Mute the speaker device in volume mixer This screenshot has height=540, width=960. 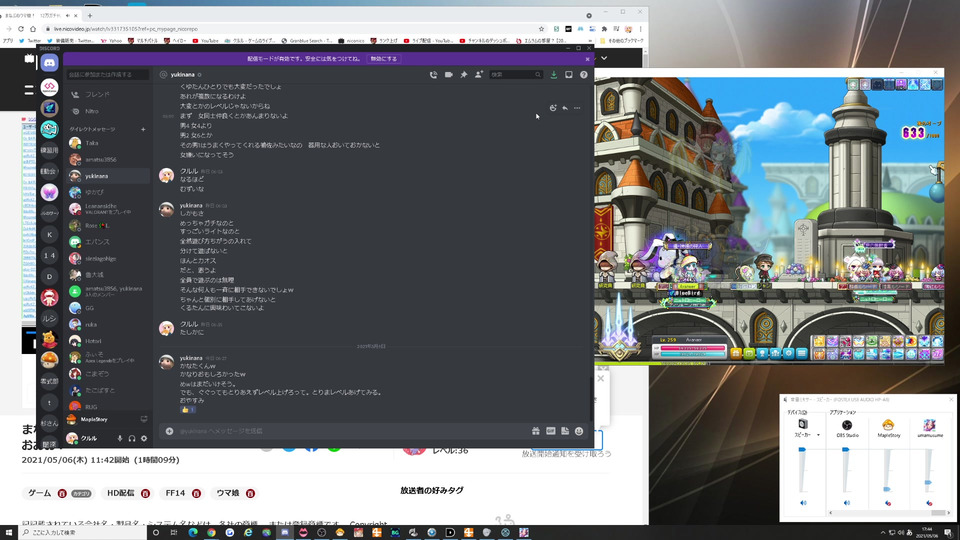803,503
